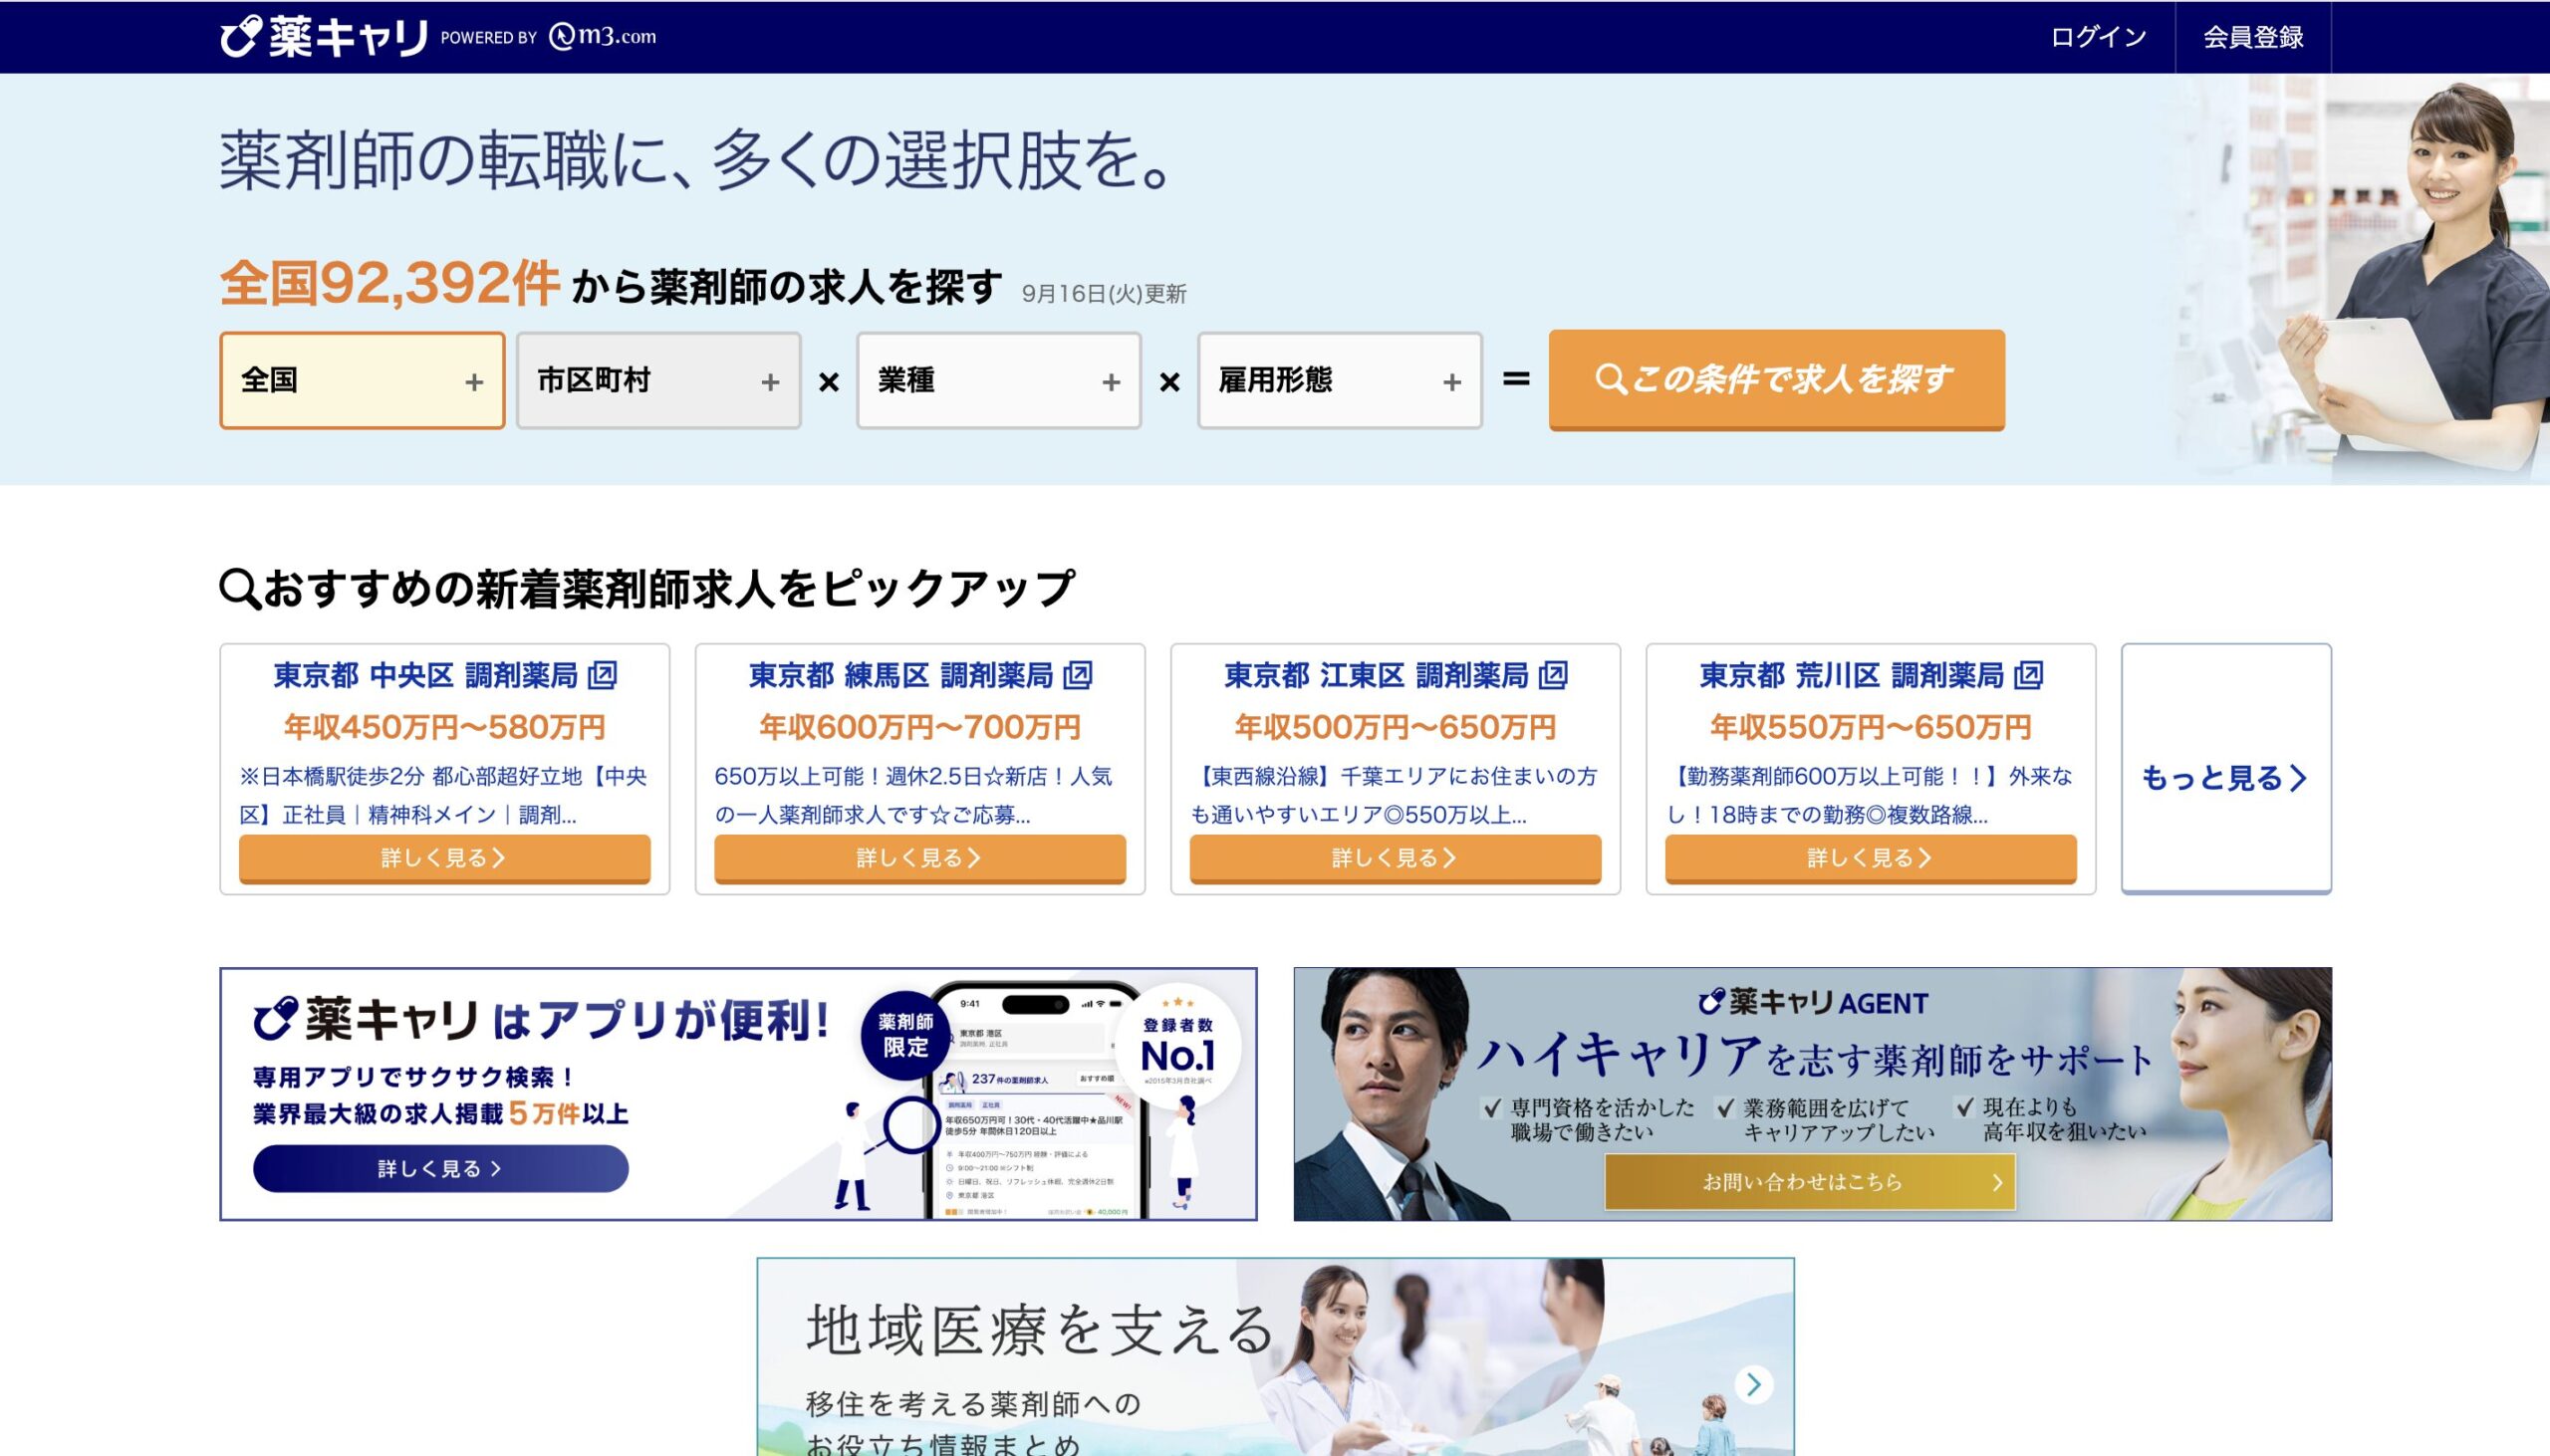The image size is (2550, 1456).
Task: Click the m3.com logo in header
Action: pyautogui.click(x=603, y=36)
